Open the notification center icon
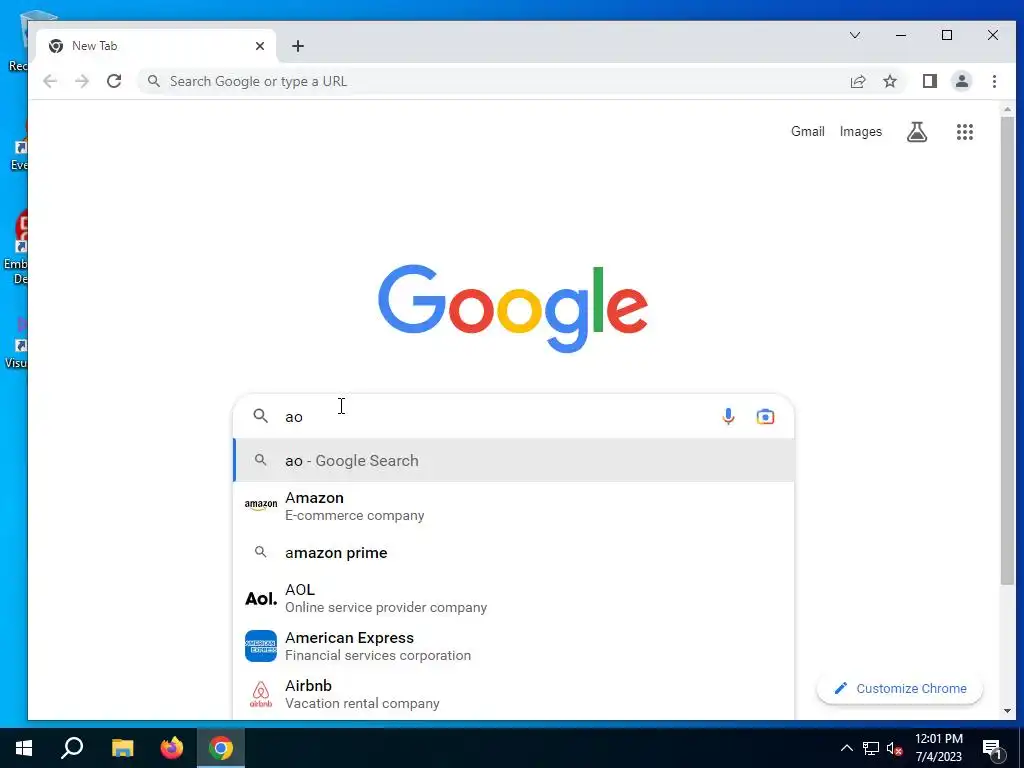Image resolution: width=1024 pixels, height=768 pixels. click(992, 748)
